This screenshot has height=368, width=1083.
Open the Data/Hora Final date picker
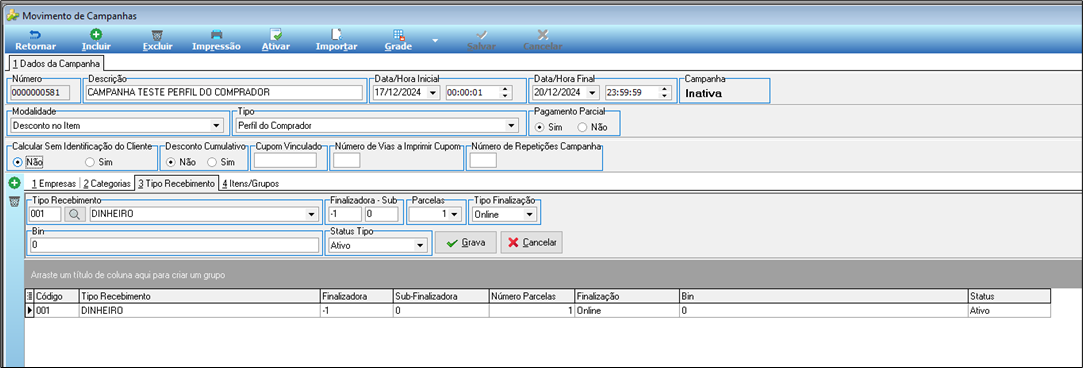[592, 92]
